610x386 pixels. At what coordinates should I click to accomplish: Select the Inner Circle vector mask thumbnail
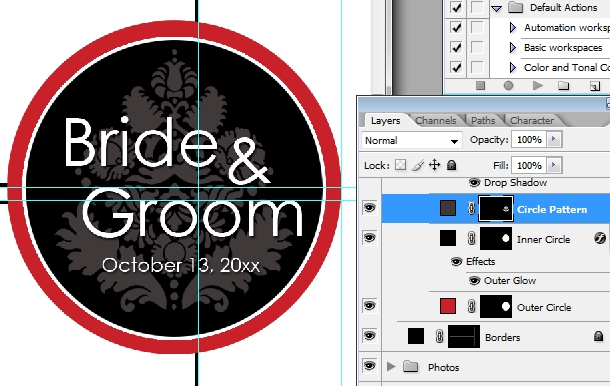coord(496,239)
